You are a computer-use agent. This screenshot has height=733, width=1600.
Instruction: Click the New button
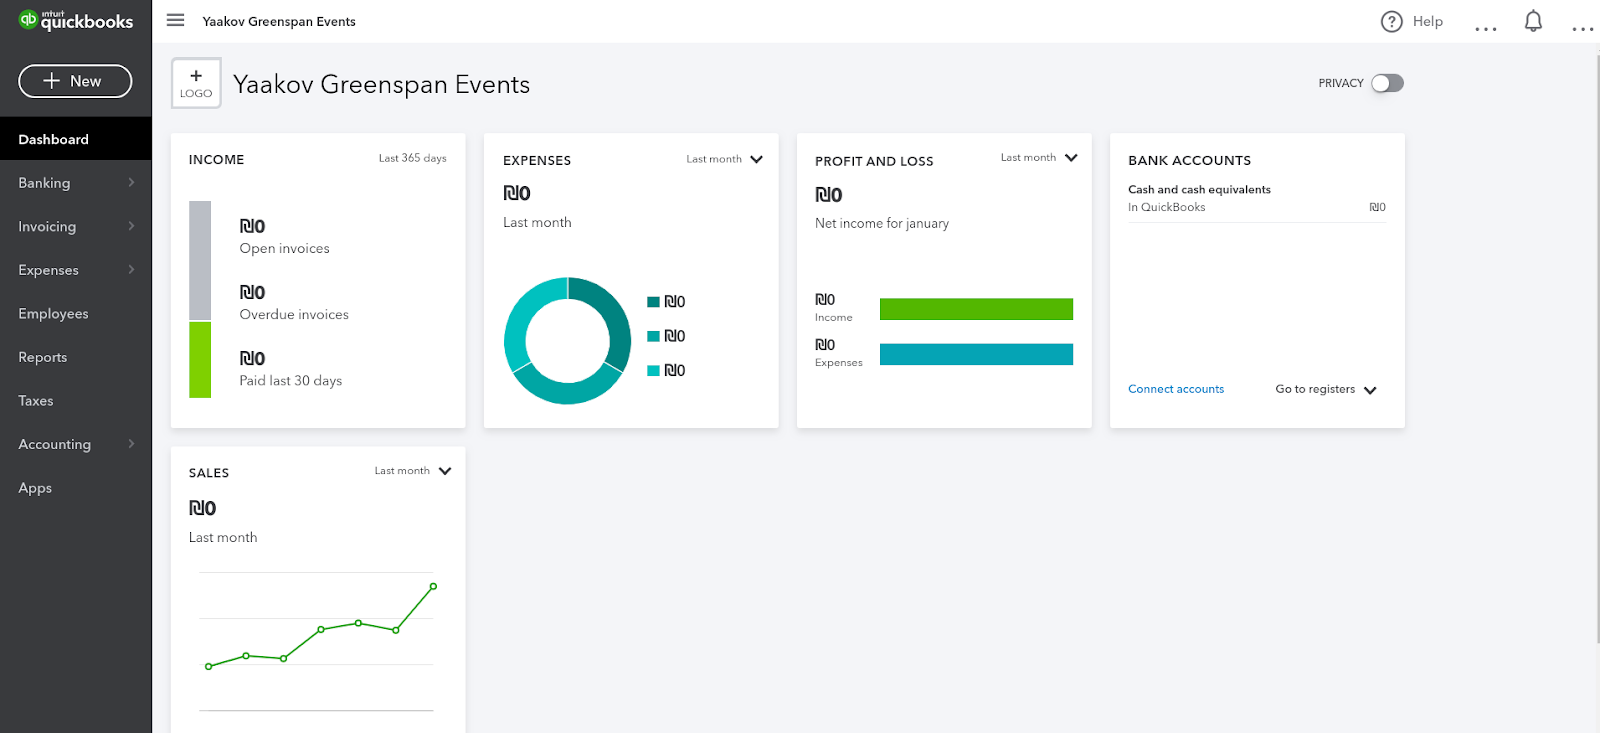75,81
